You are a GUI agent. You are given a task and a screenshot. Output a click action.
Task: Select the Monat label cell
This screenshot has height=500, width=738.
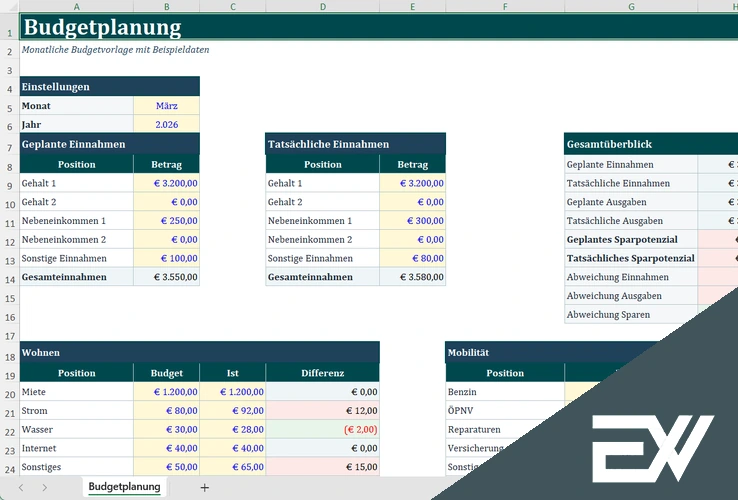pyautogui.click(x=76, y=106)
